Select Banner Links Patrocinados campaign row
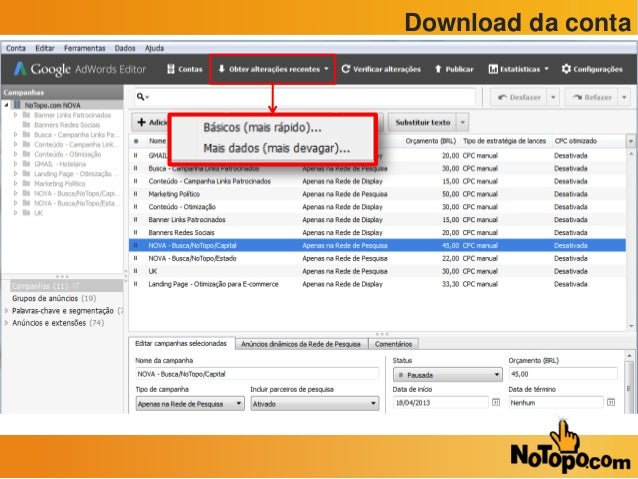This screenshot has height=479, width=638. pyautogui.click(x=377, y=220)
